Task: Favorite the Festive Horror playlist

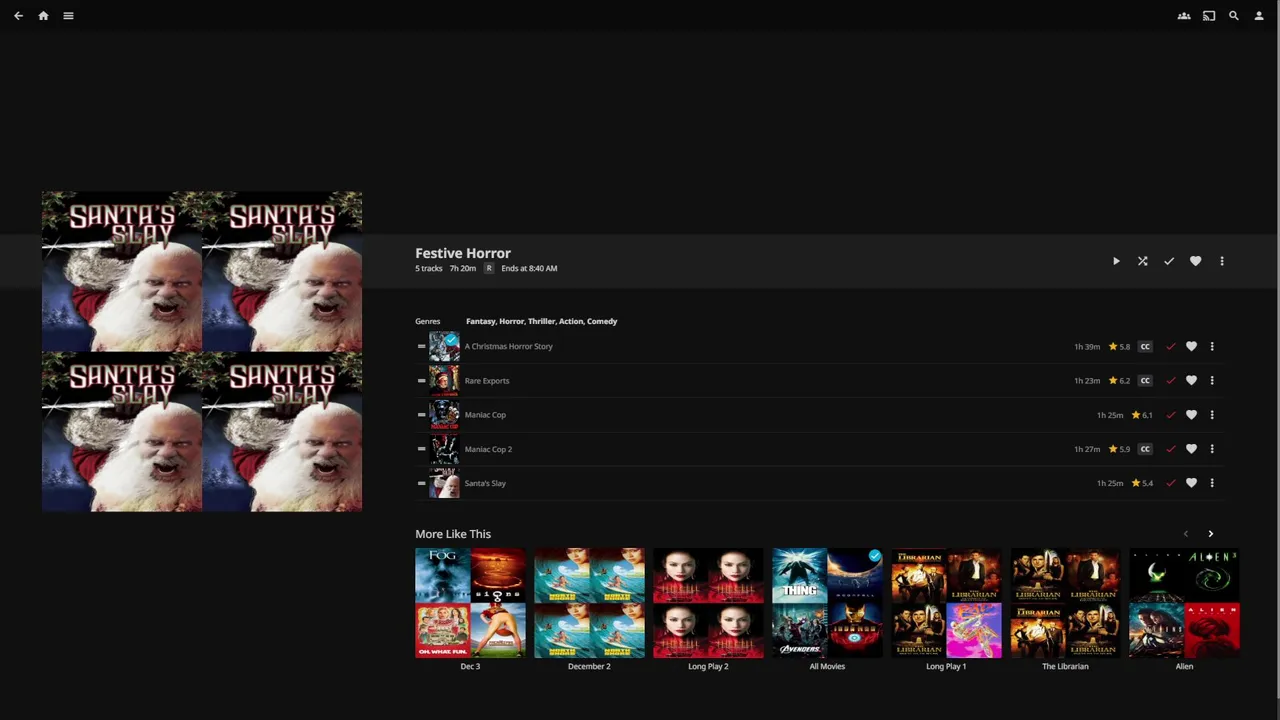Action: click(x=1195, y=261)
